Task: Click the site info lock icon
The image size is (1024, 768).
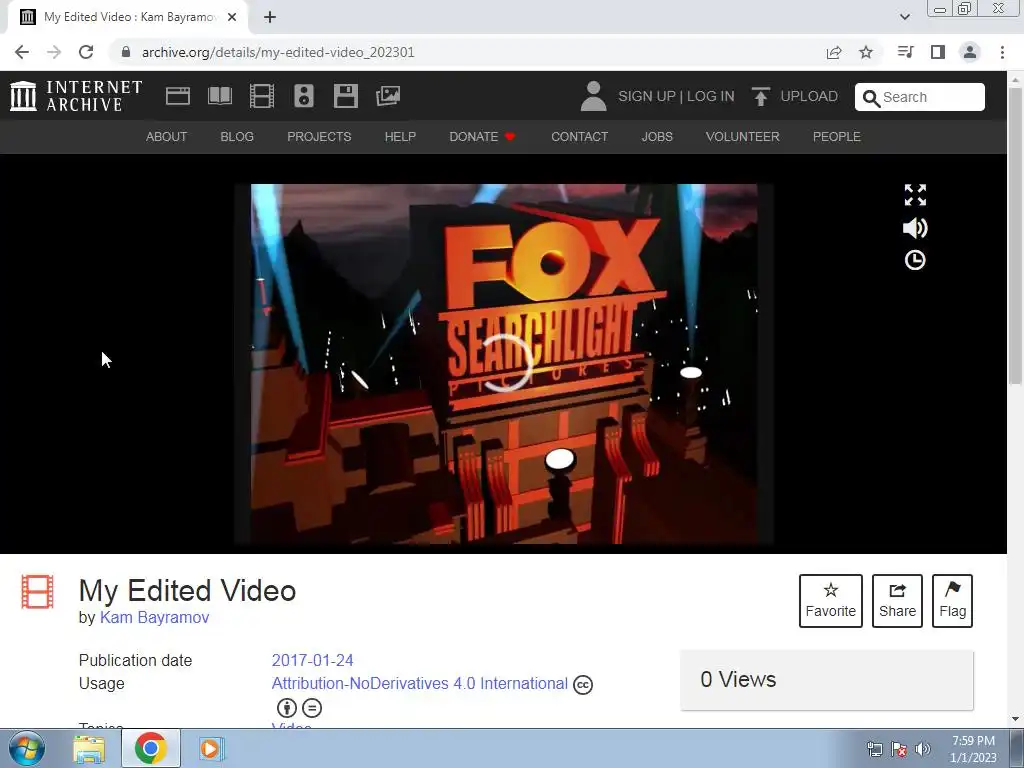Action: [126, 52]
